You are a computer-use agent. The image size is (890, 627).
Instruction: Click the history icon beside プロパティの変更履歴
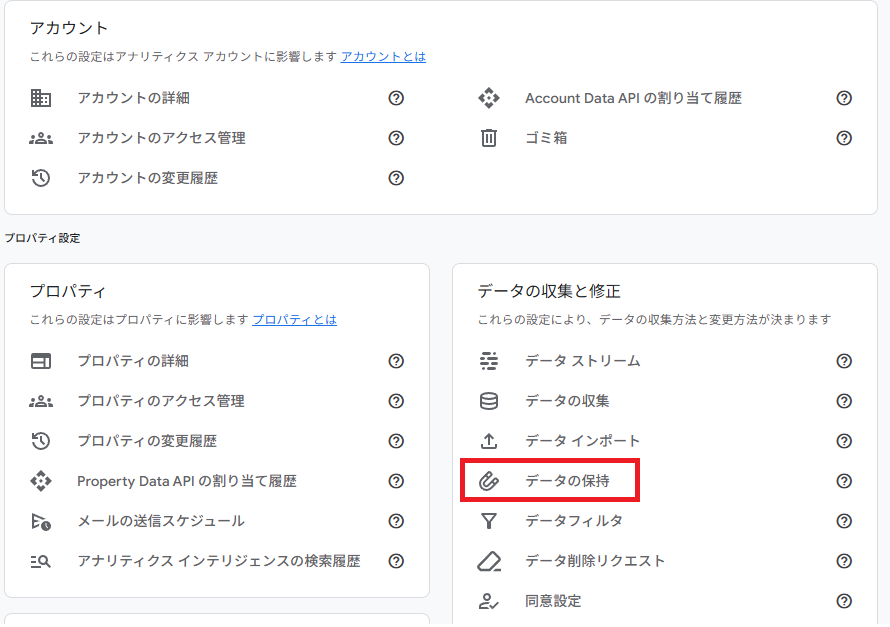pos(41,441)
